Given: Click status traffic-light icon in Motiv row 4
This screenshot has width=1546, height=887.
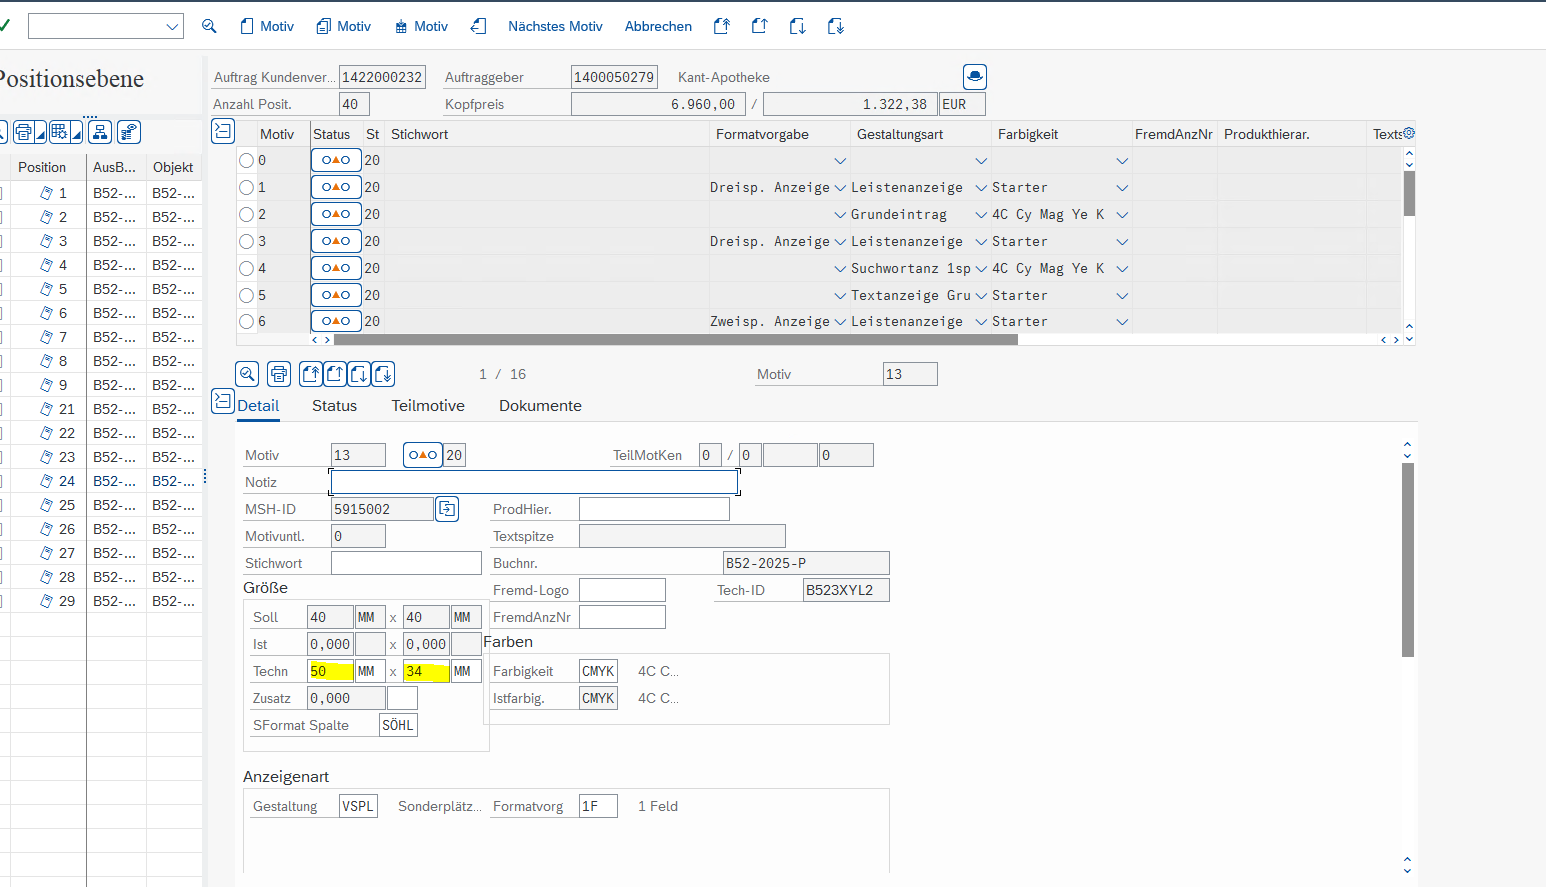Looking at the screenshot, I should (336, 268).
